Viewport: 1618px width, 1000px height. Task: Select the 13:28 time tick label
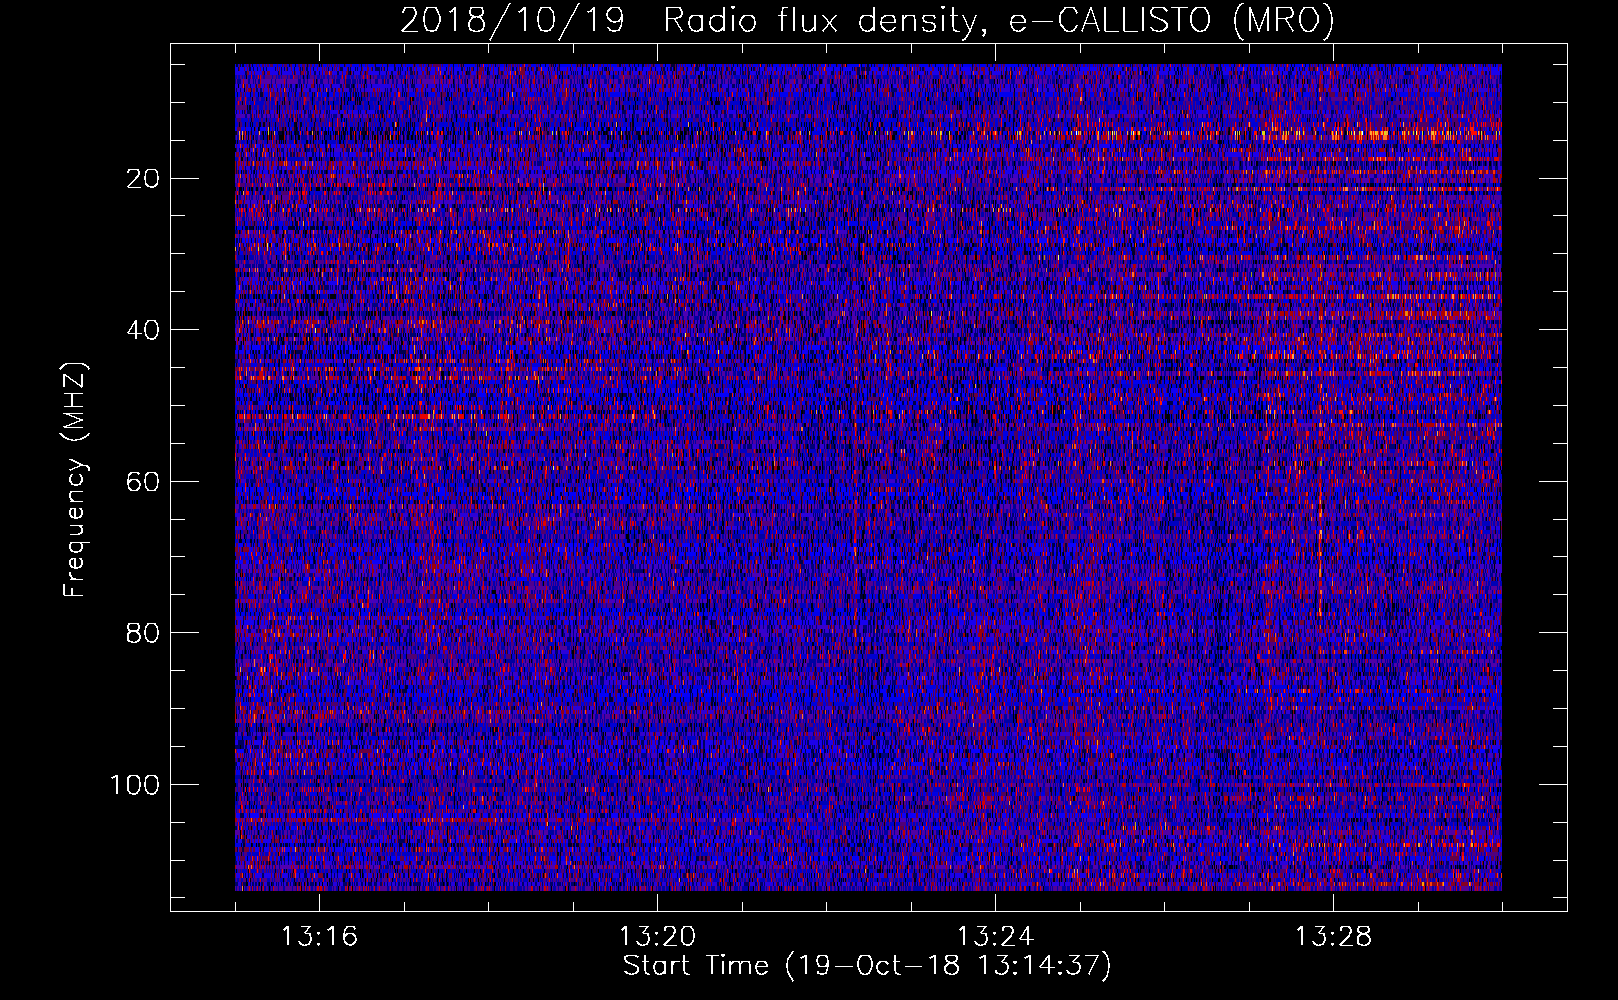coord(1333,937)
